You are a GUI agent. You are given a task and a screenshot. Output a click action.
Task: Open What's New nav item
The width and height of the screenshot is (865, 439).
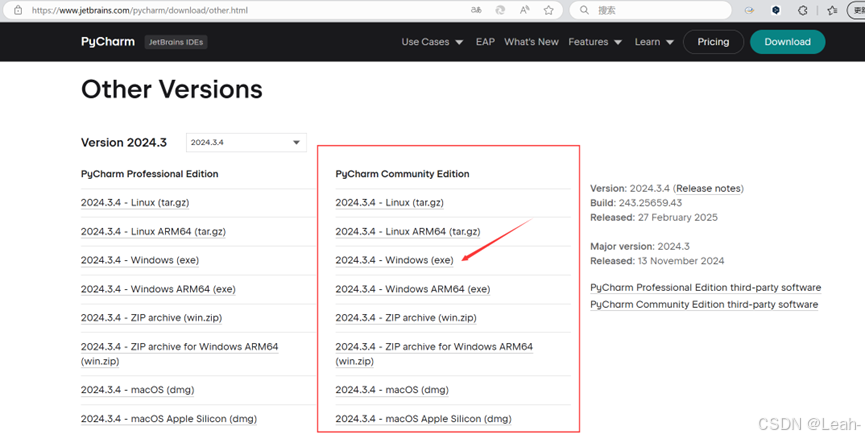(x=531, y=42)
